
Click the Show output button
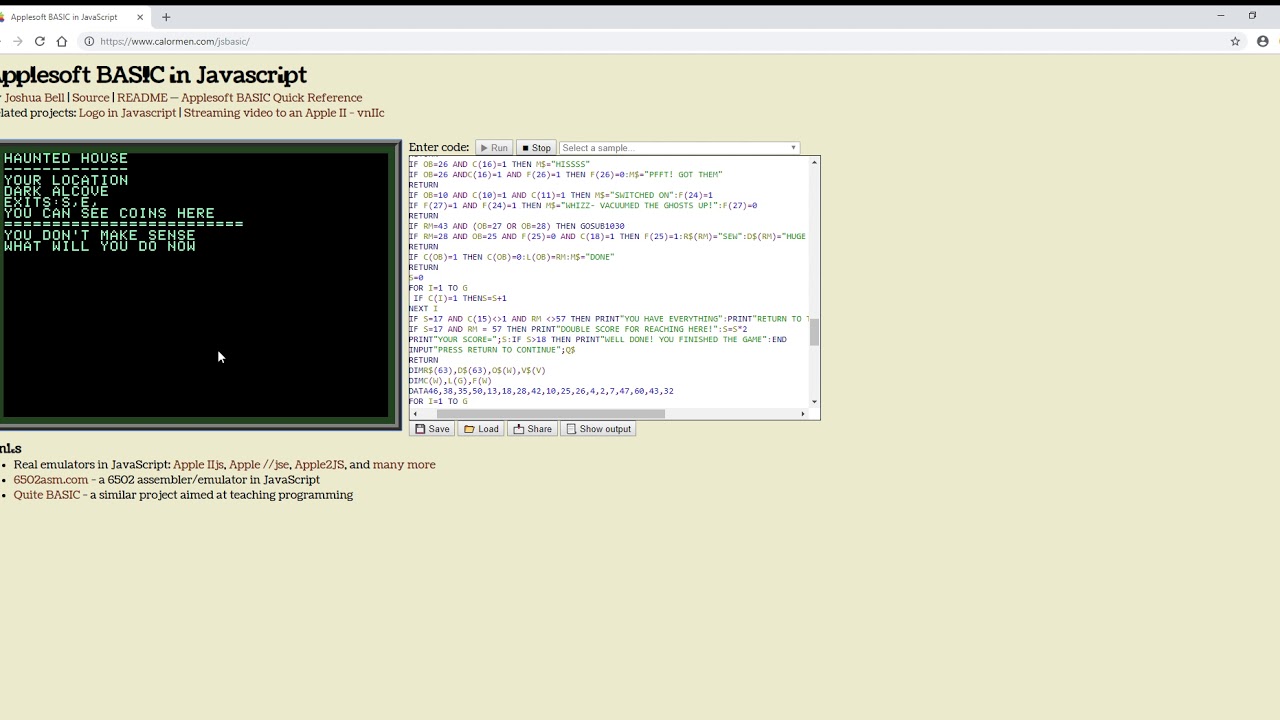598,429
